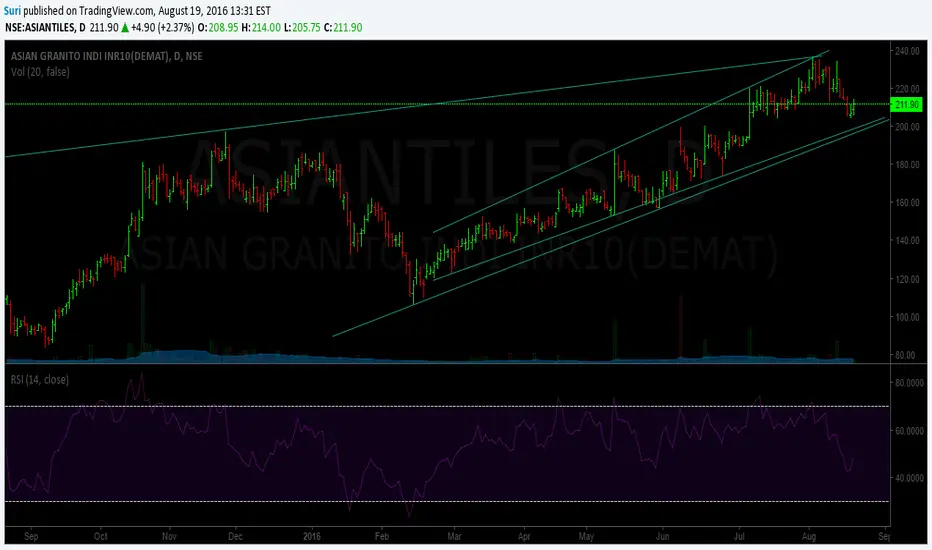932x550 pixels.
Task: Click the 160.00 price axis label
Action: 907,203
